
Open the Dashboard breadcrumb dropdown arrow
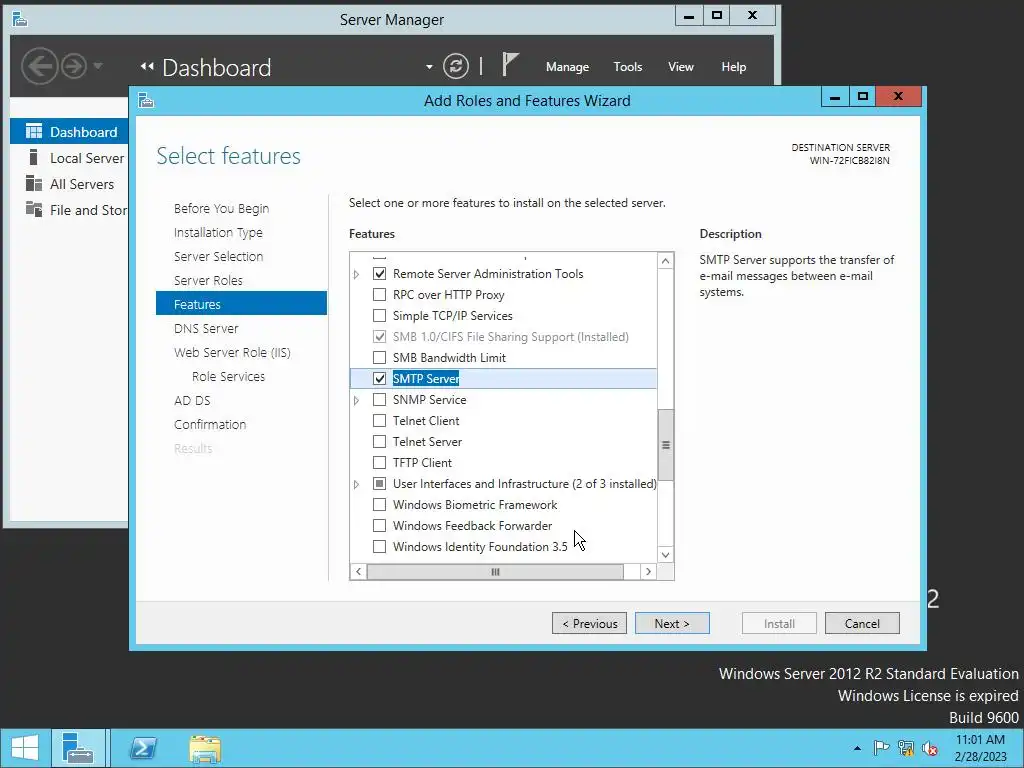coord(429,67)
